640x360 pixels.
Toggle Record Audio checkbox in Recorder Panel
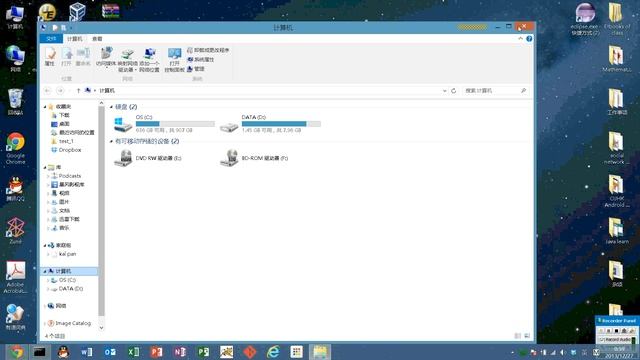coord(602,340)
